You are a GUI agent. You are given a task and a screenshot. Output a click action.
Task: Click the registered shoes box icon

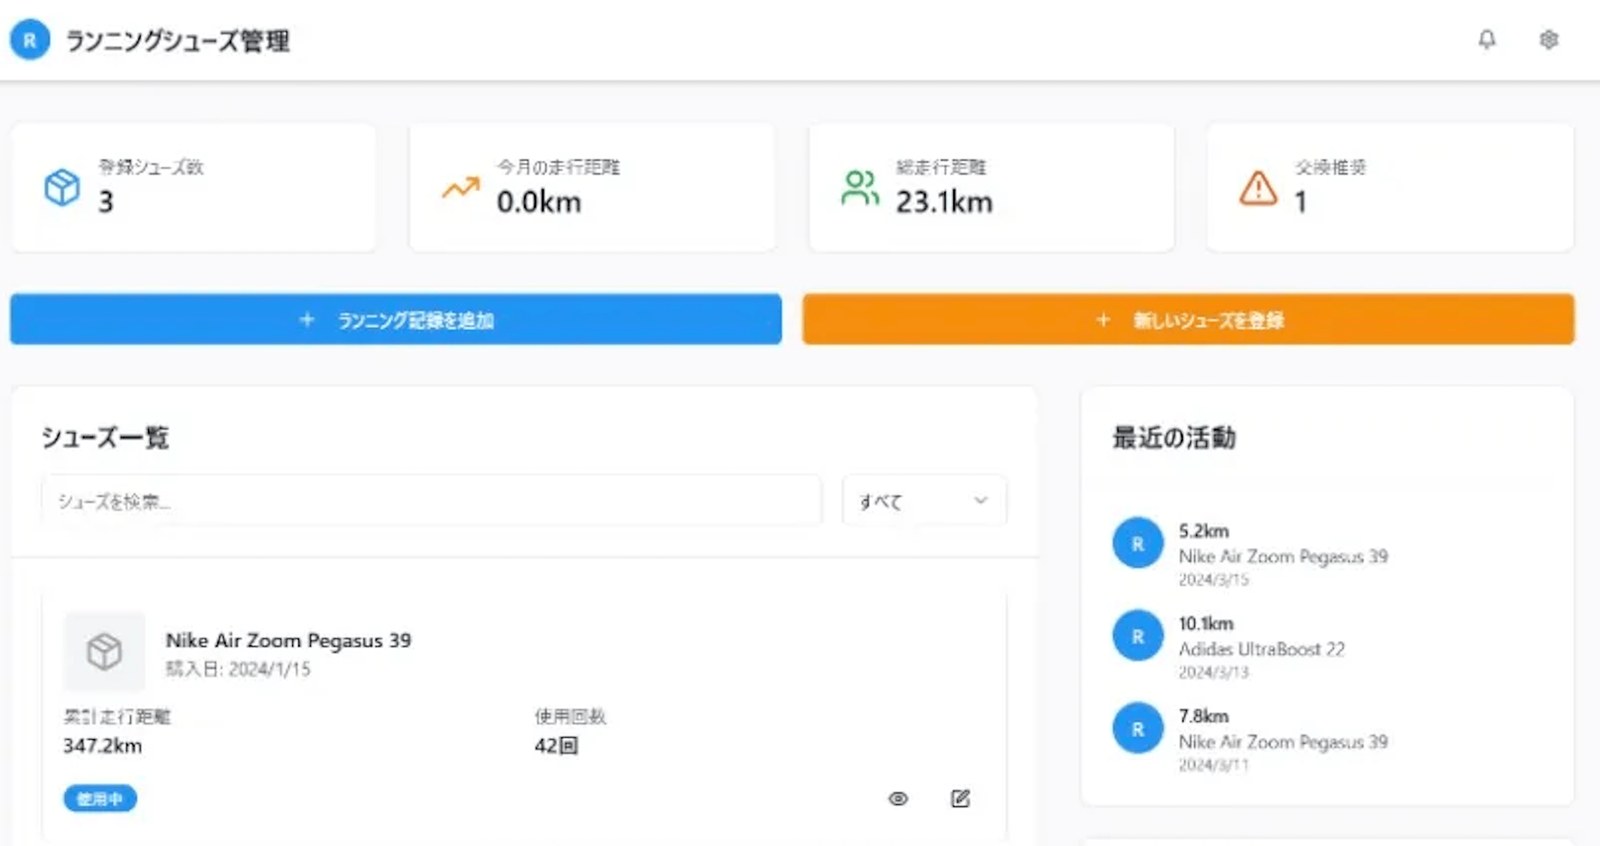click(62, 187)
